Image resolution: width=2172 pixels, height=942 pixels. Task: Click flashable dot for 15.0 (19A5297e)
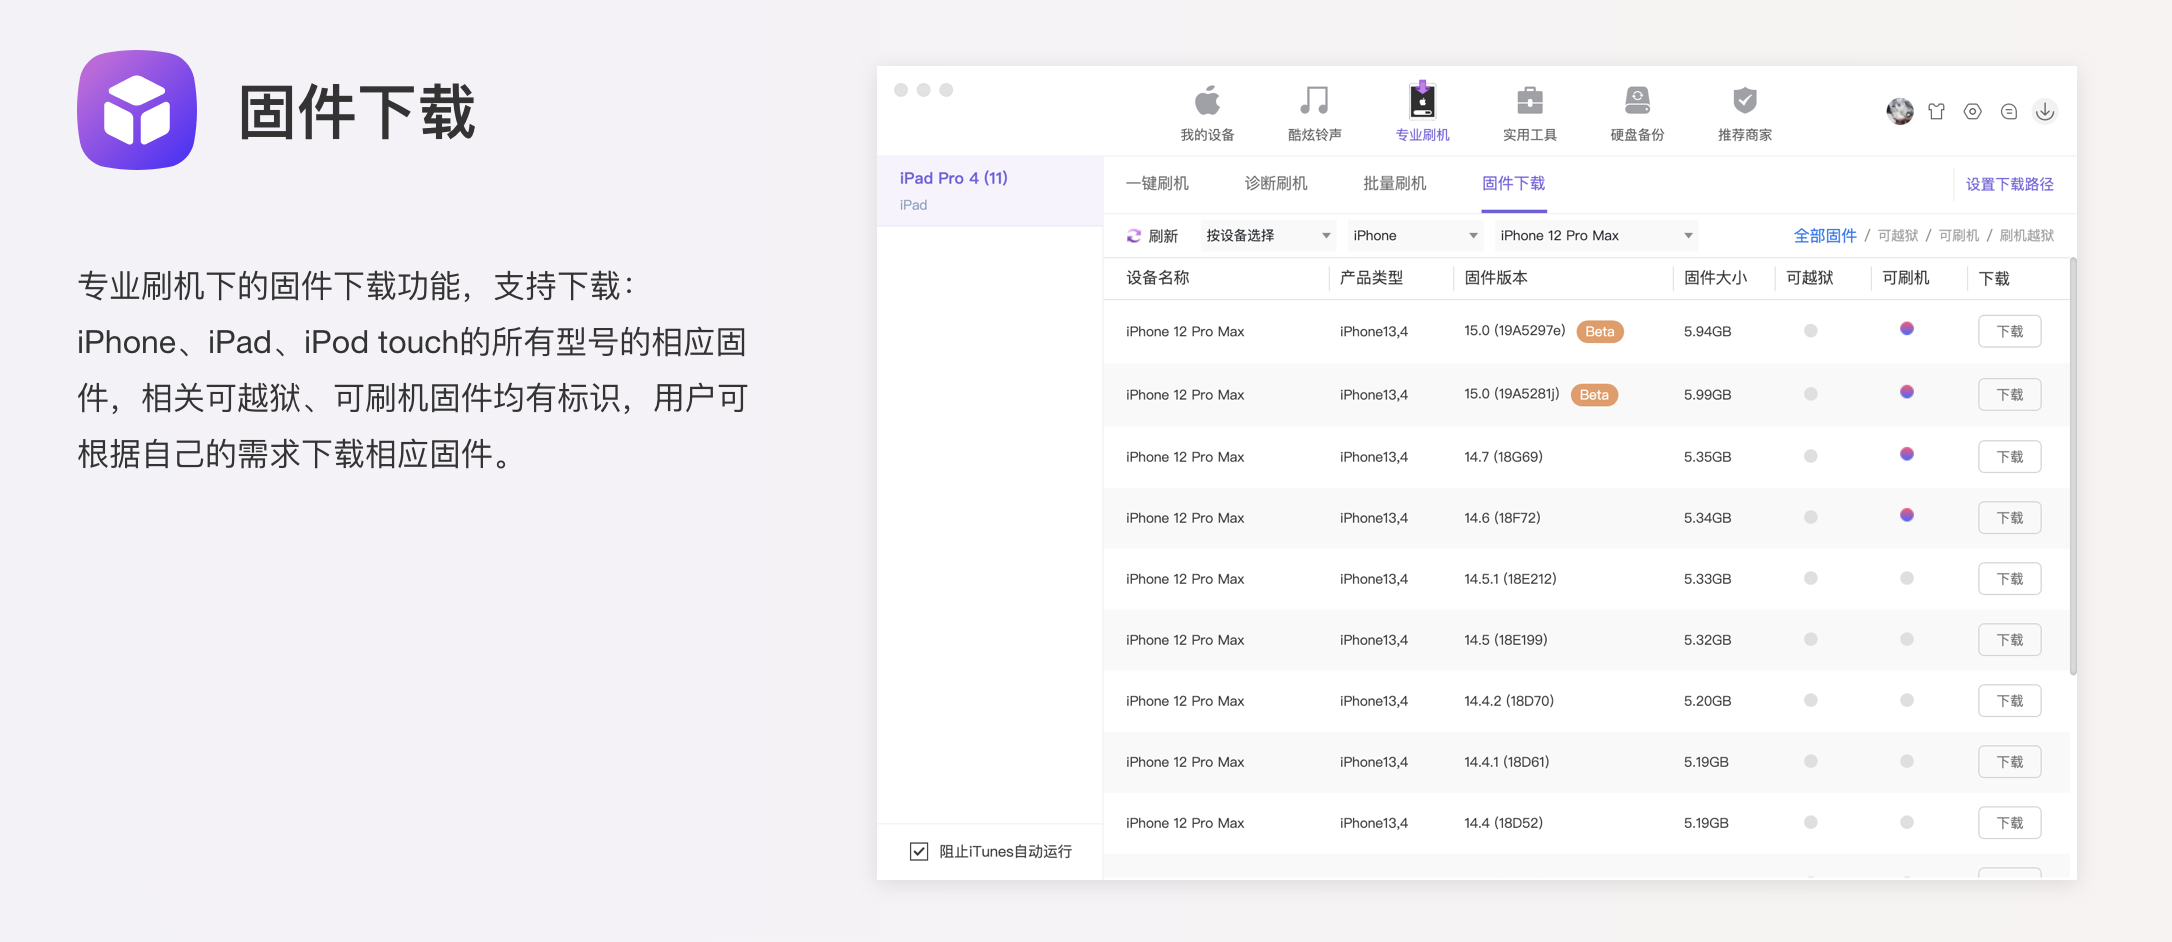pyautogui.click(x=1907, y=329)
